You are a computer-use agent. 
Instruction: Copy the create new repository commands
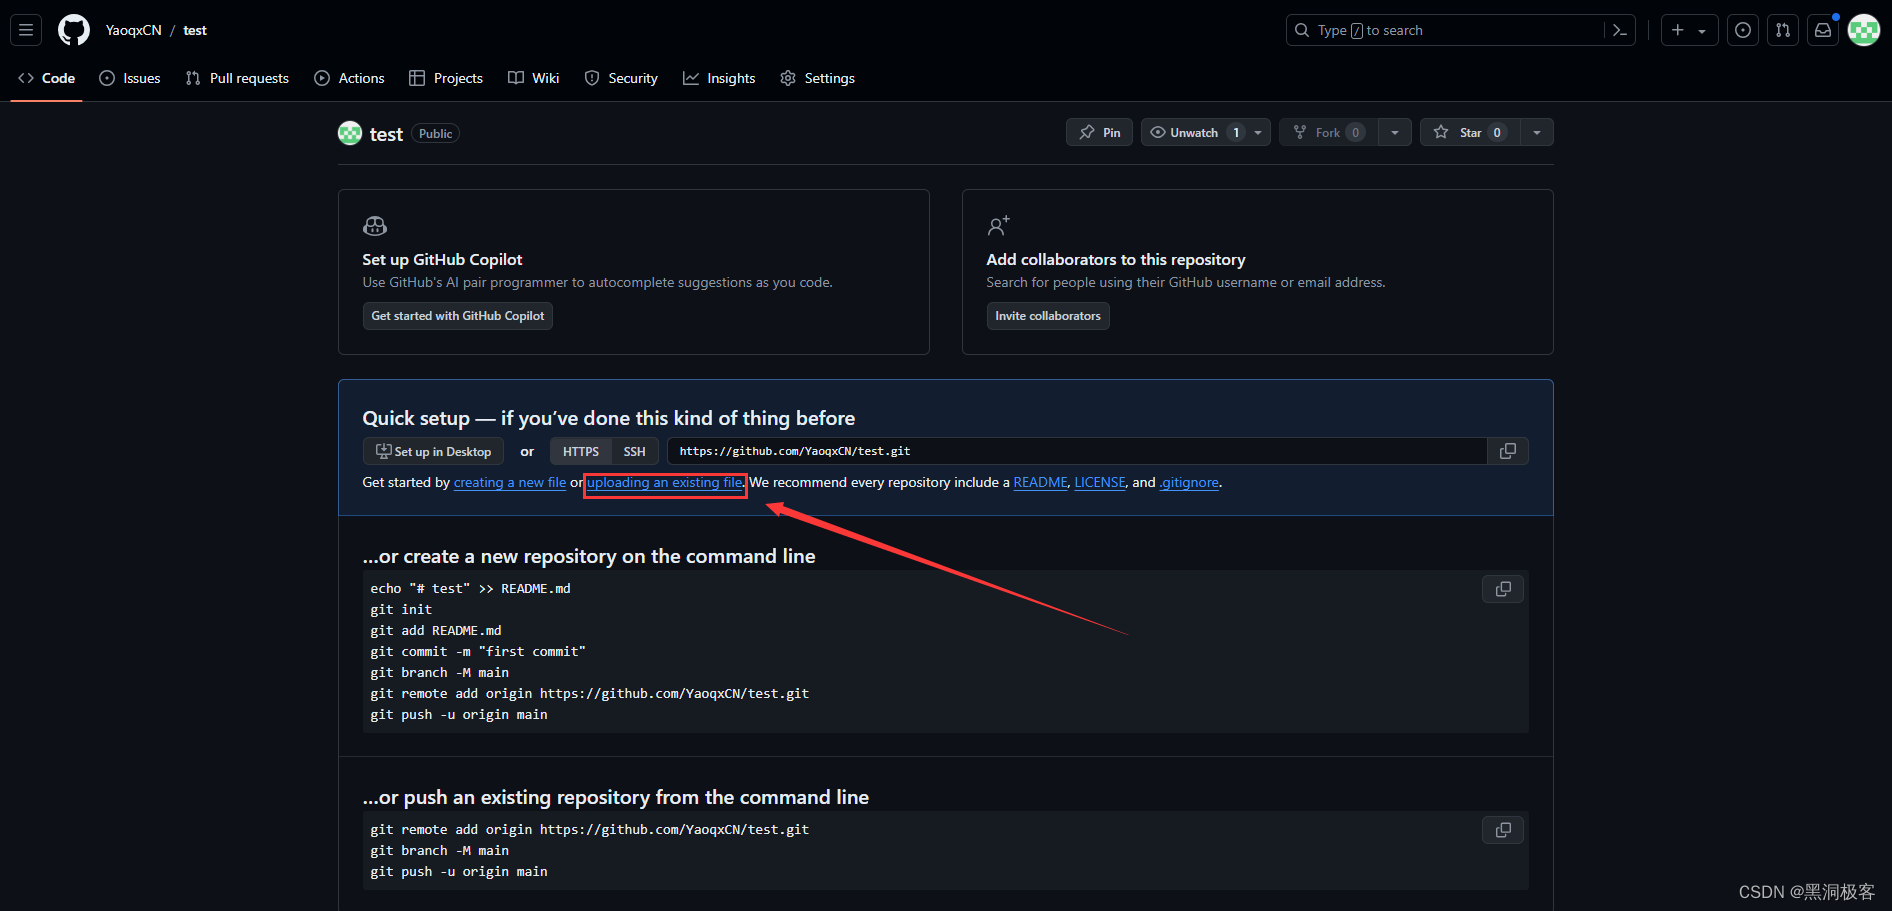pyautogui.click(x=1503, y=589)
